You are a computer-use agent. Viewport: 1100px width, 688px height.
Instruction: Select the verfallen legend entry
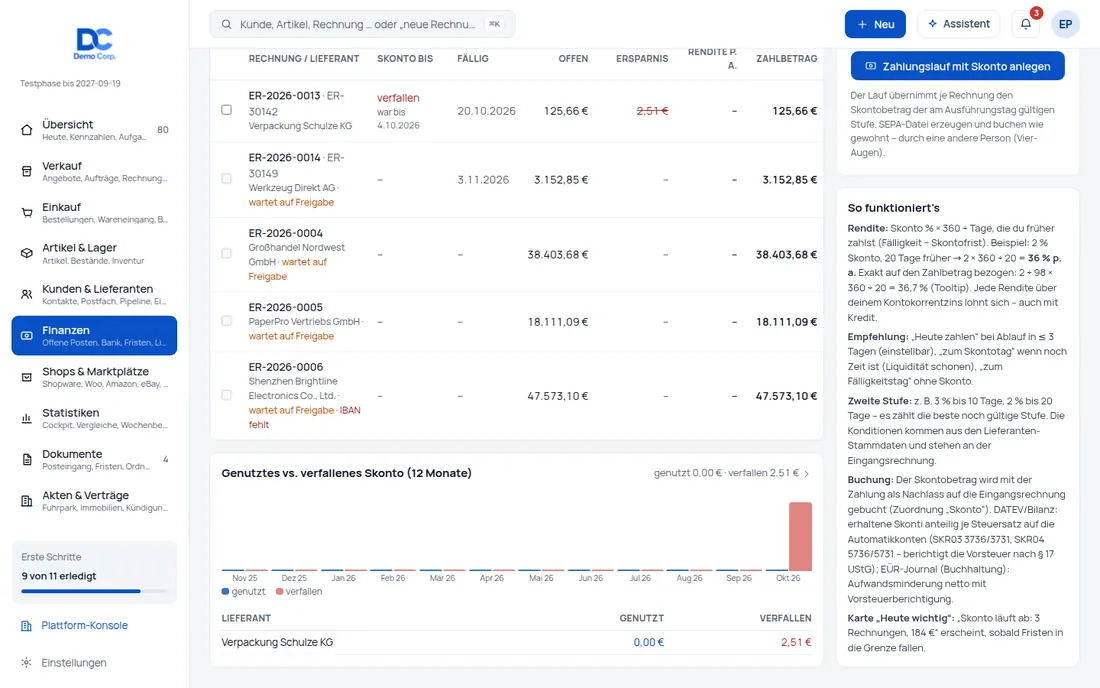[x=300, y=592]
